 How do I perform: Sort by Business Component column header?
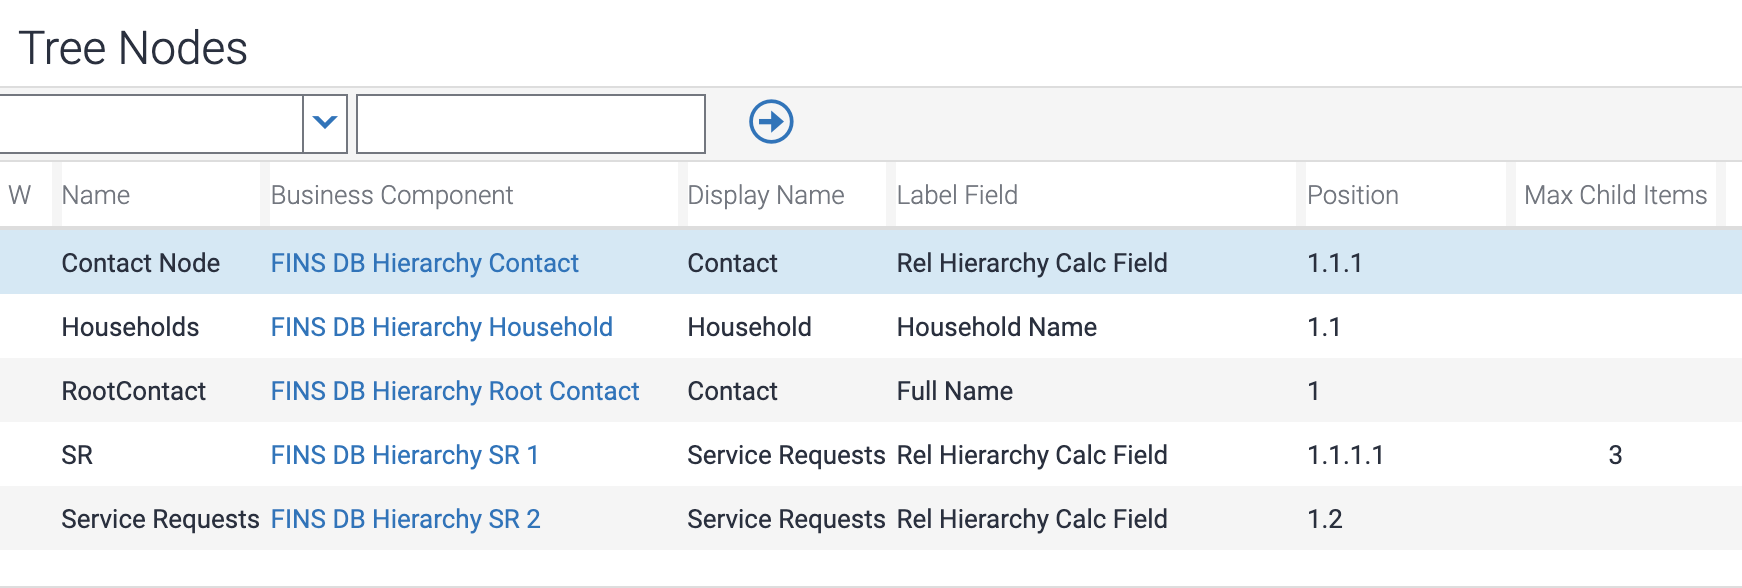pos(391,195)
